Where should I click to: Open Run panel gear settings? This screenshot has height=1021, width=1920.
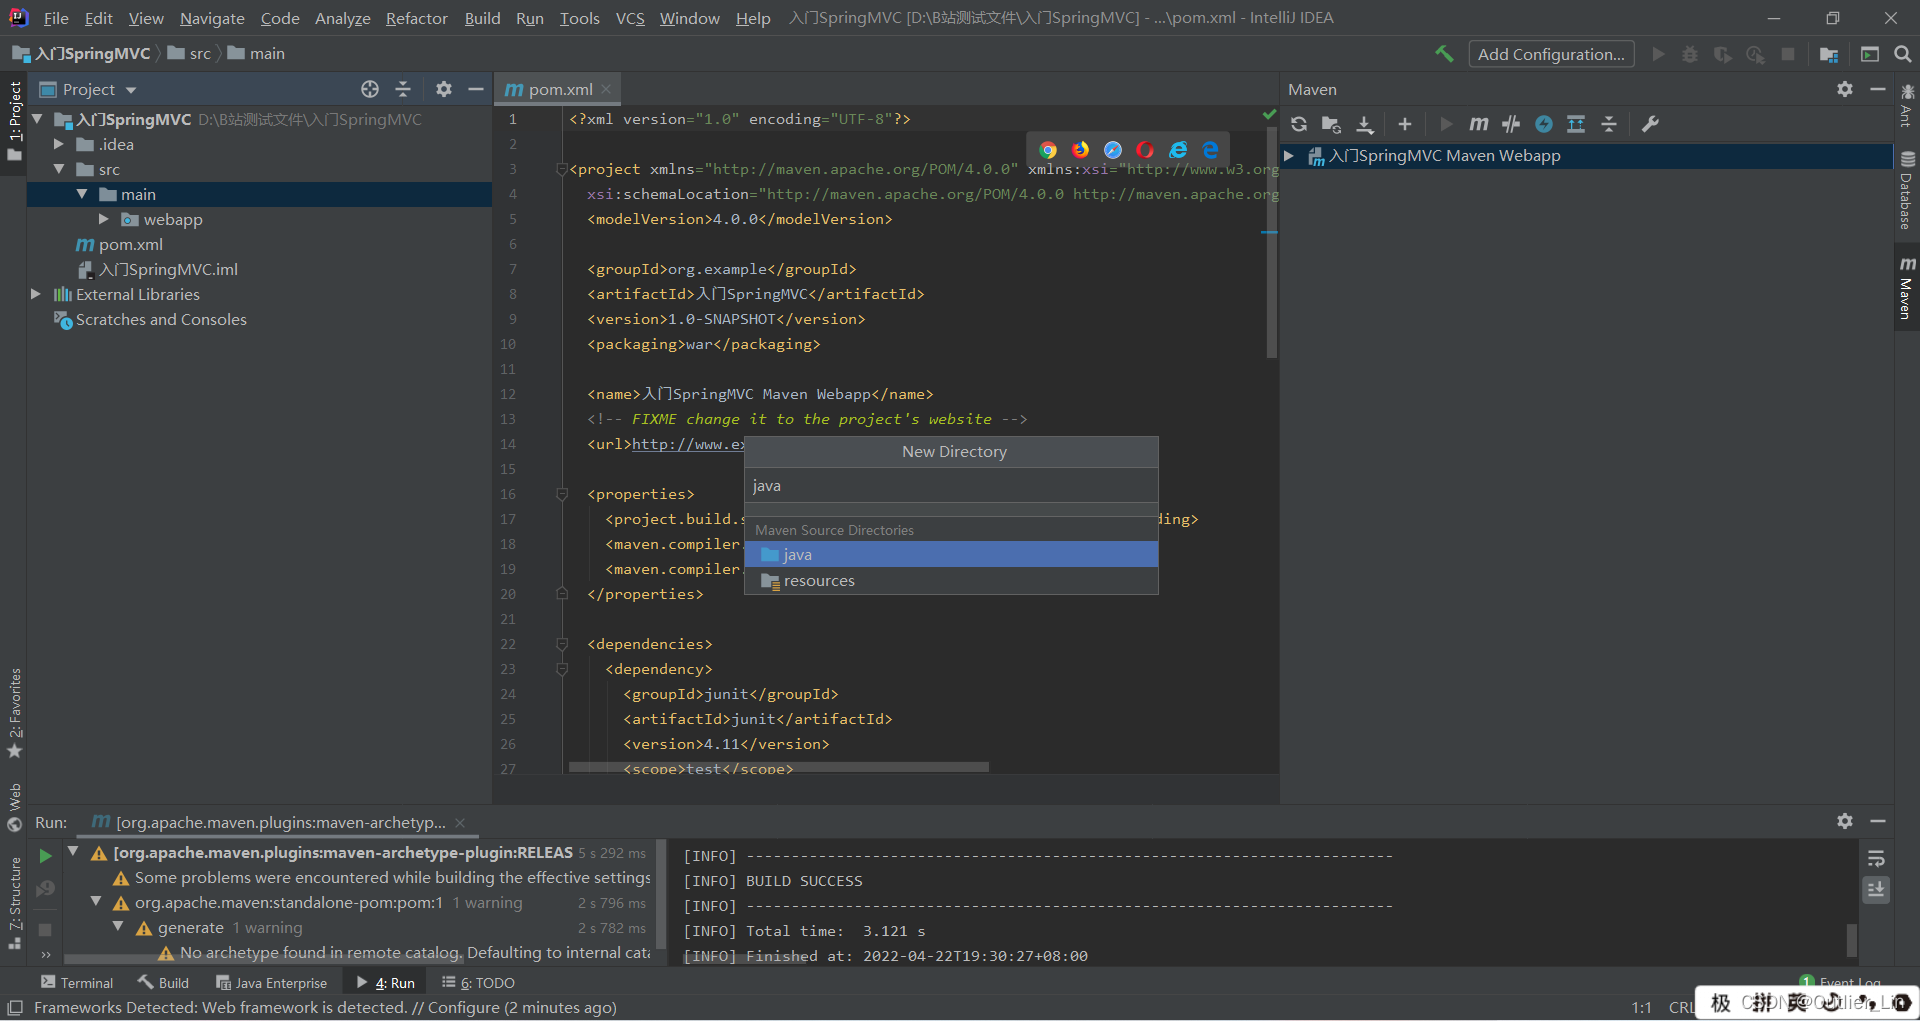[x=1845, y=821]
